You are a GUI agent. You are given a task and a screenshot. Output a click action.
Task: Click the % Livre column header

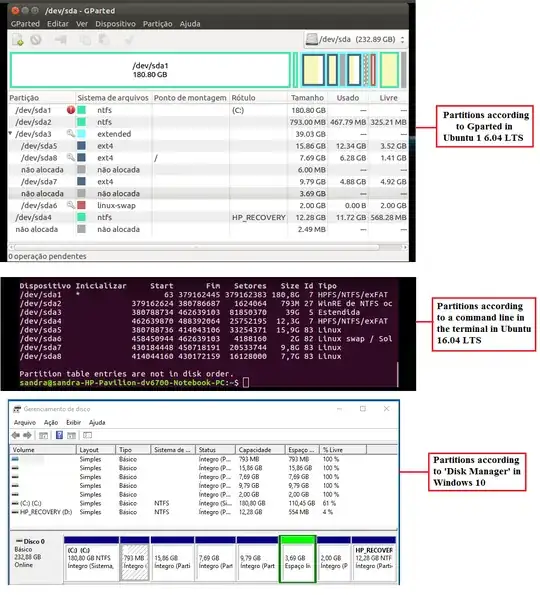click(343, 450)
